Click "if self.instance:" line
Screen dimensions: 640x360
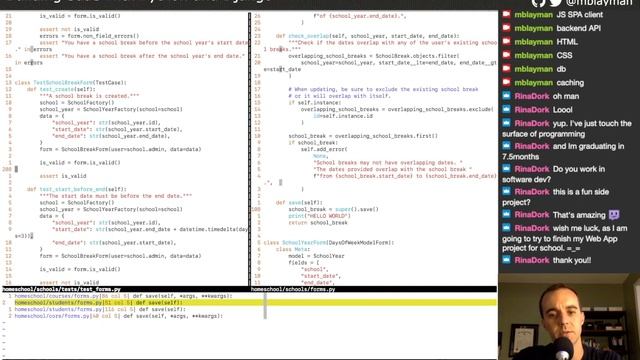pyautogui.click(x=314, y=102)
